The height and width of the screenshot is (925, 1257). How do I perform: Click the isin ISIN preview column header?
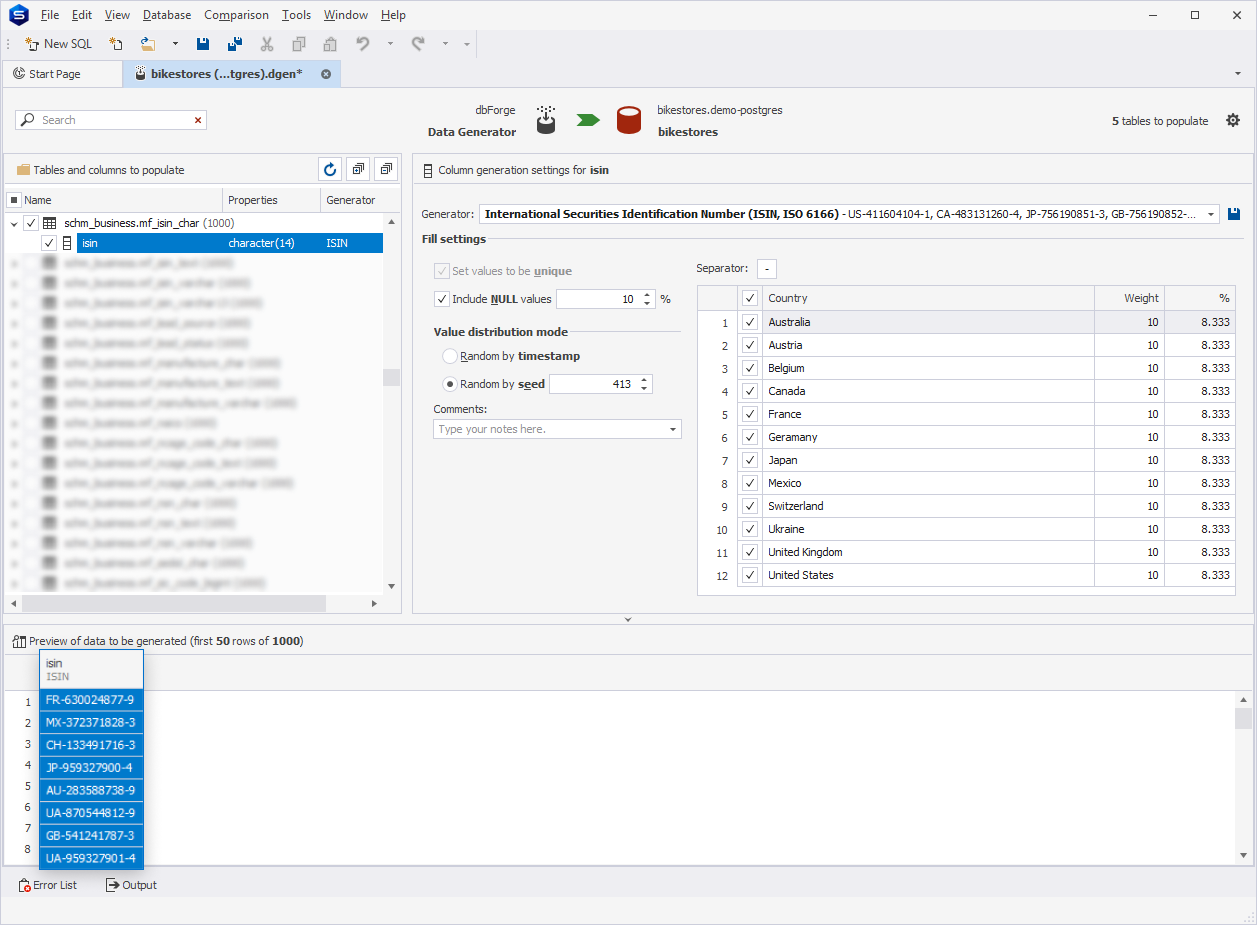point(91,670)
